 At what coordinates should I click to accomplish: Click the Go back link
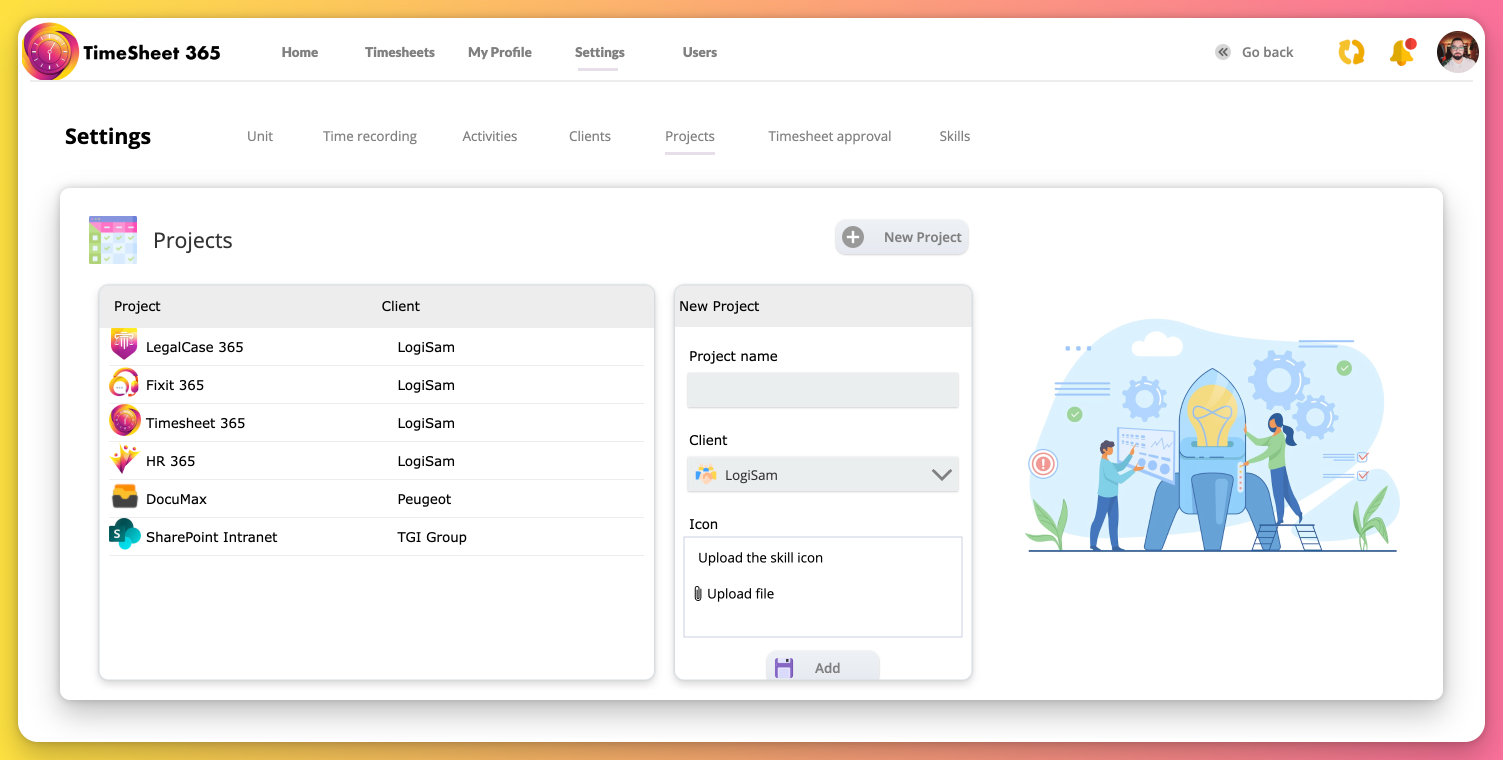point(1268,52)
